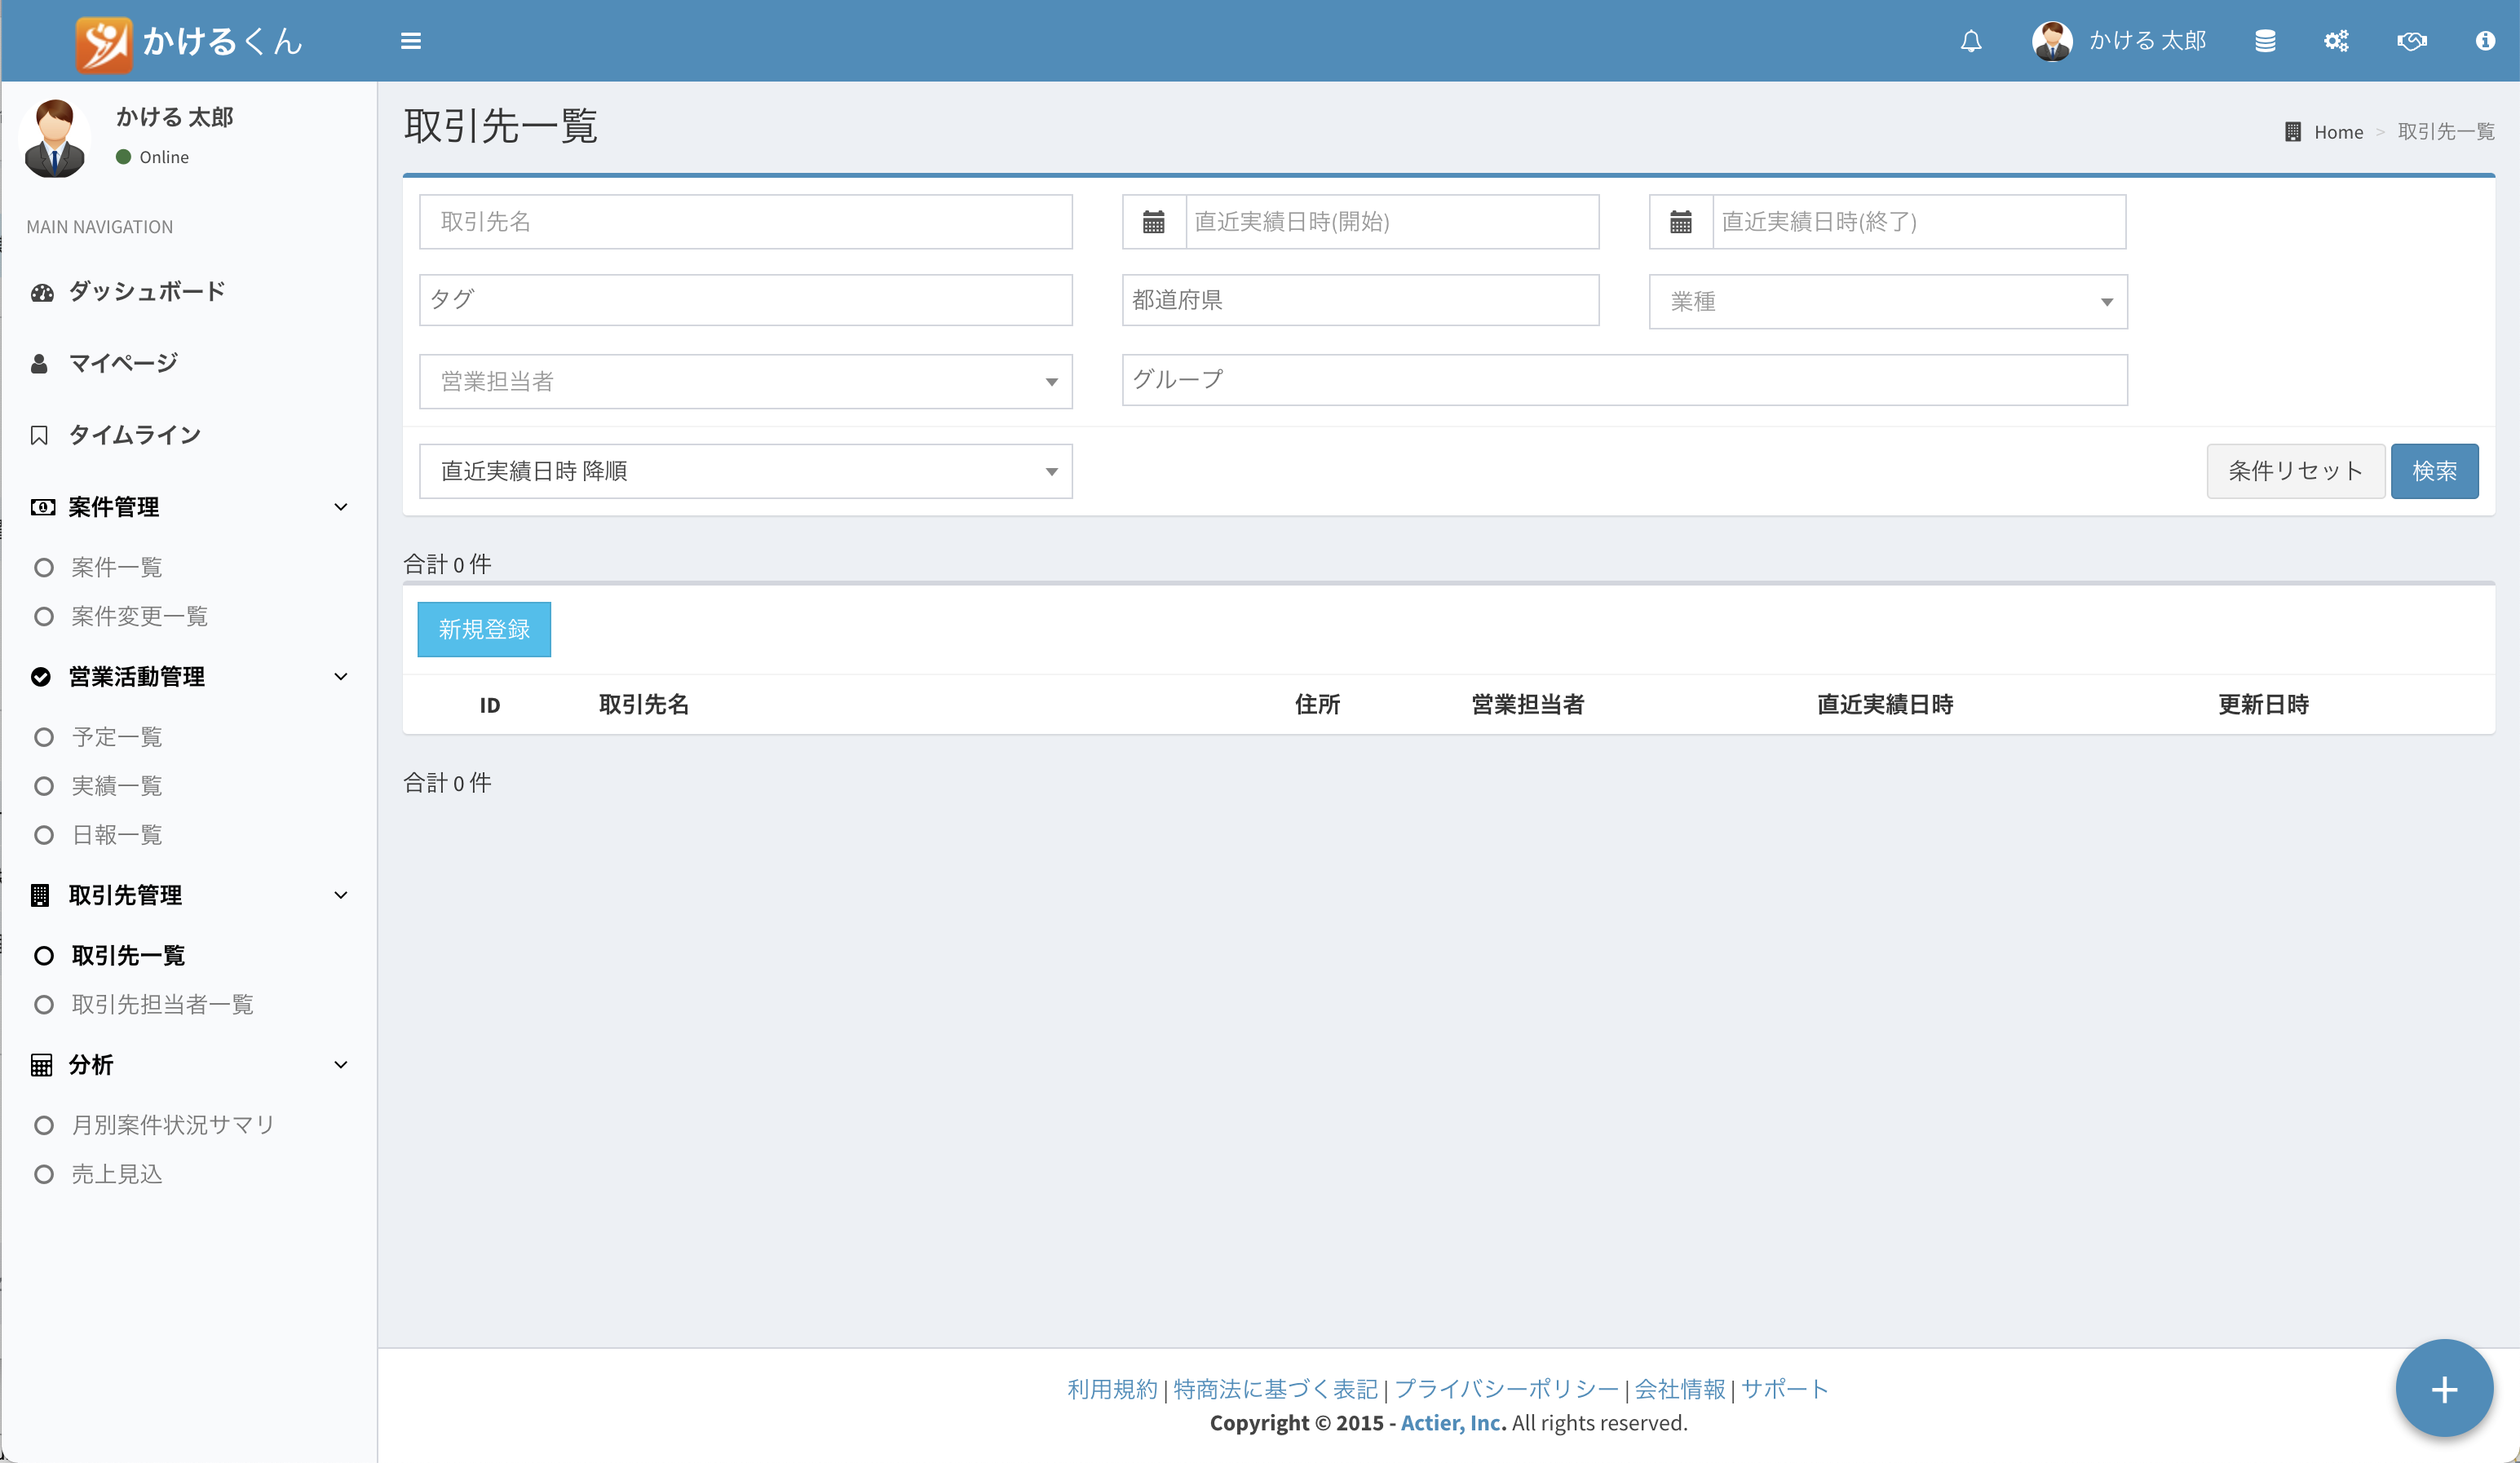
Task: Open 会社情報 footer link
Action: tap(1680, 1389)
